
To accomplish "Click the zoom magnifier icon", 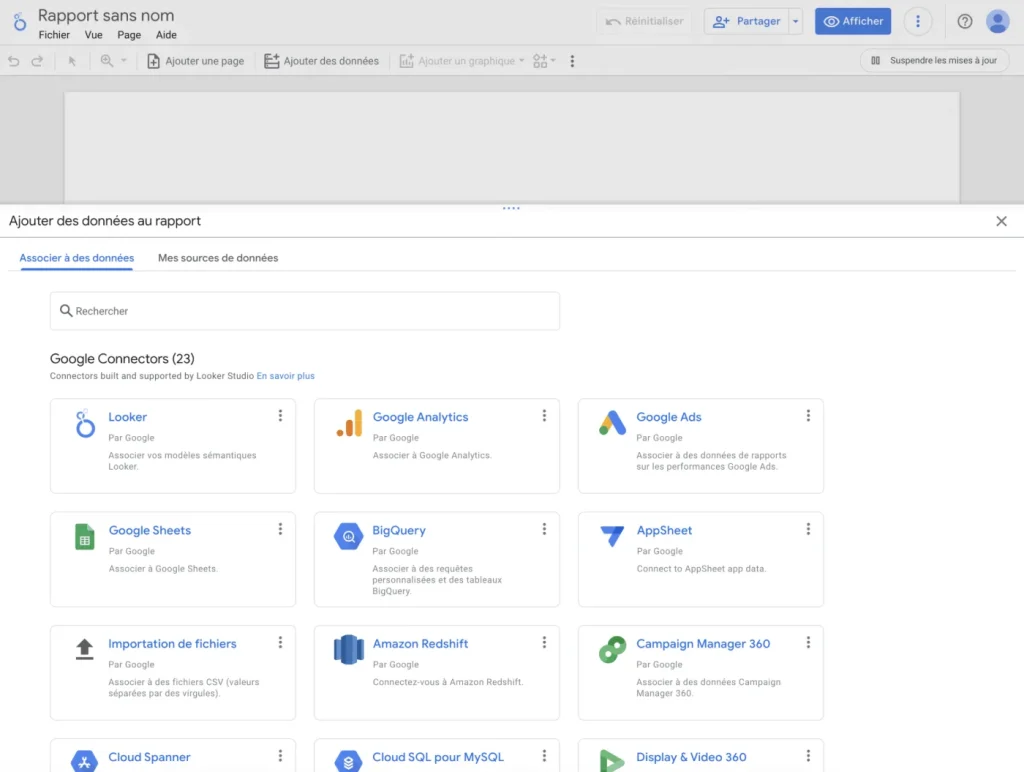I will point(106,61).
